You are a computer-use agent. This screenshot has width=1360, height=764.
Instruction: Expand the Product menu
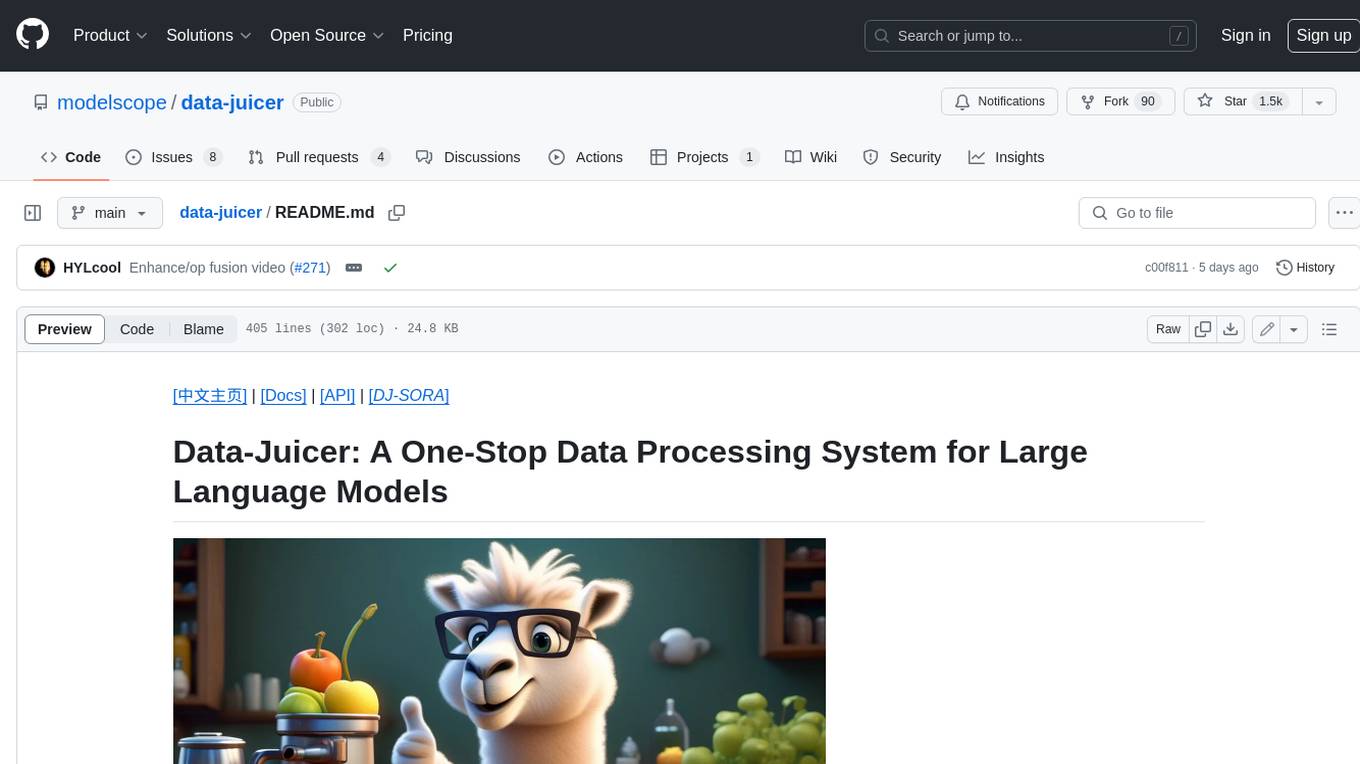point(110,35)
